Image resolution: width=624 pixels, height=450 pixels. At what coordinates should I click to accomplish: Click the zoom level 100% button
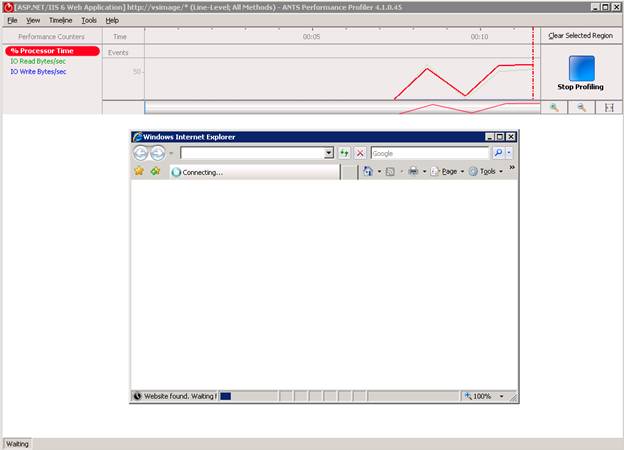coord(479,396)
